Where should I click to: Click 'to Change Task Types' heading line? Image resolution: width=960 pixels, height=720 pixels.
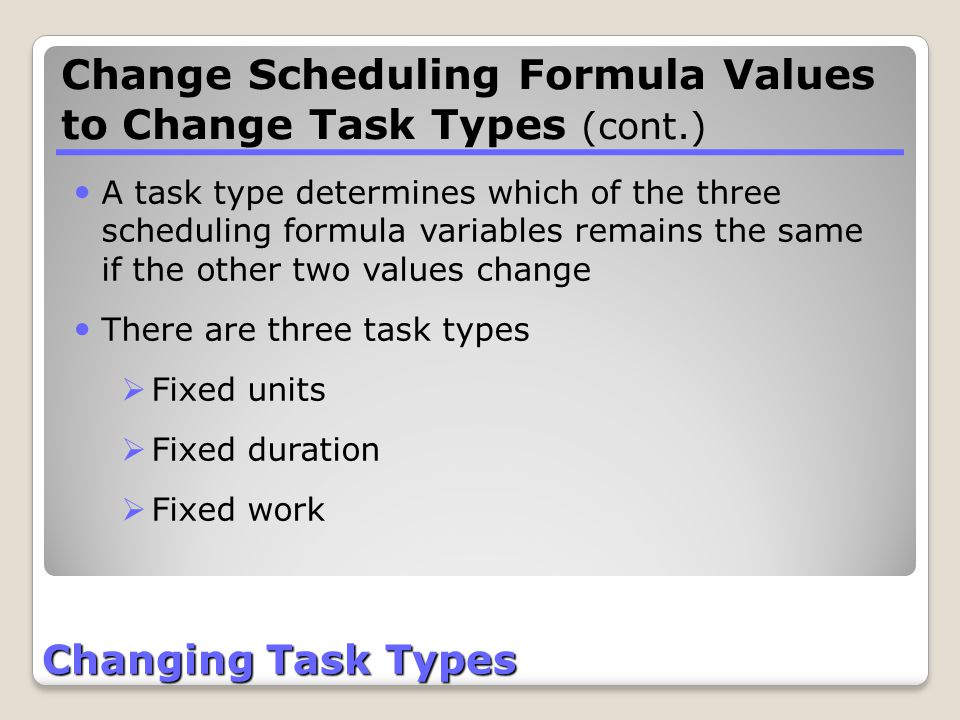[x=313, y=125]
